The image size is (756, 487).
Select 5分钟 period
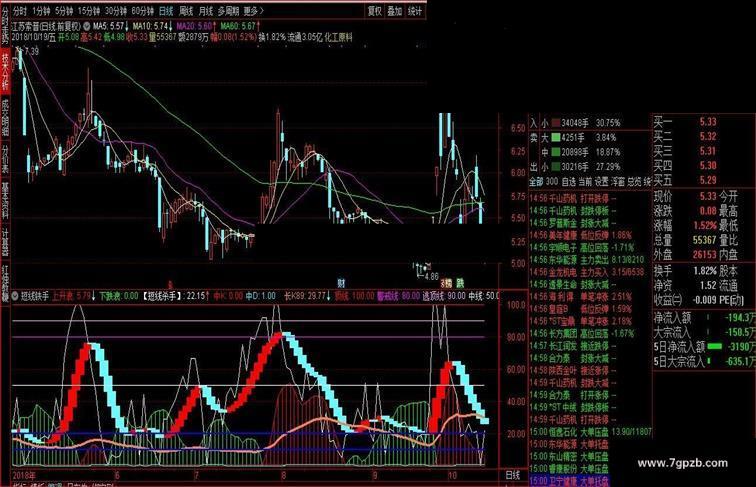tap(64, 11)
